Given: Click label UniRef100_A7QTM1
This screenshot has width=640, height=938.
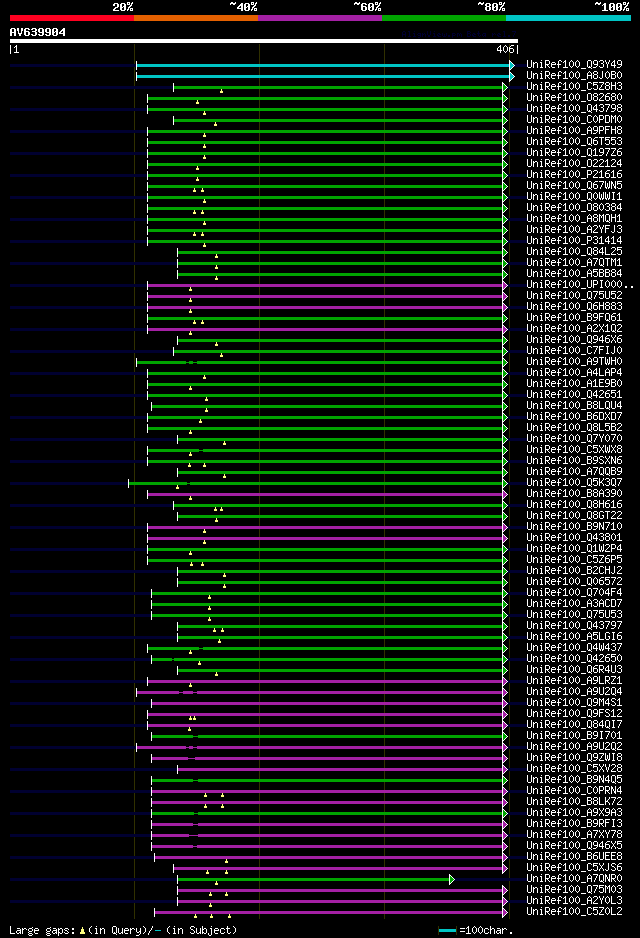Looking at the screenshot, I should point(574,262).
